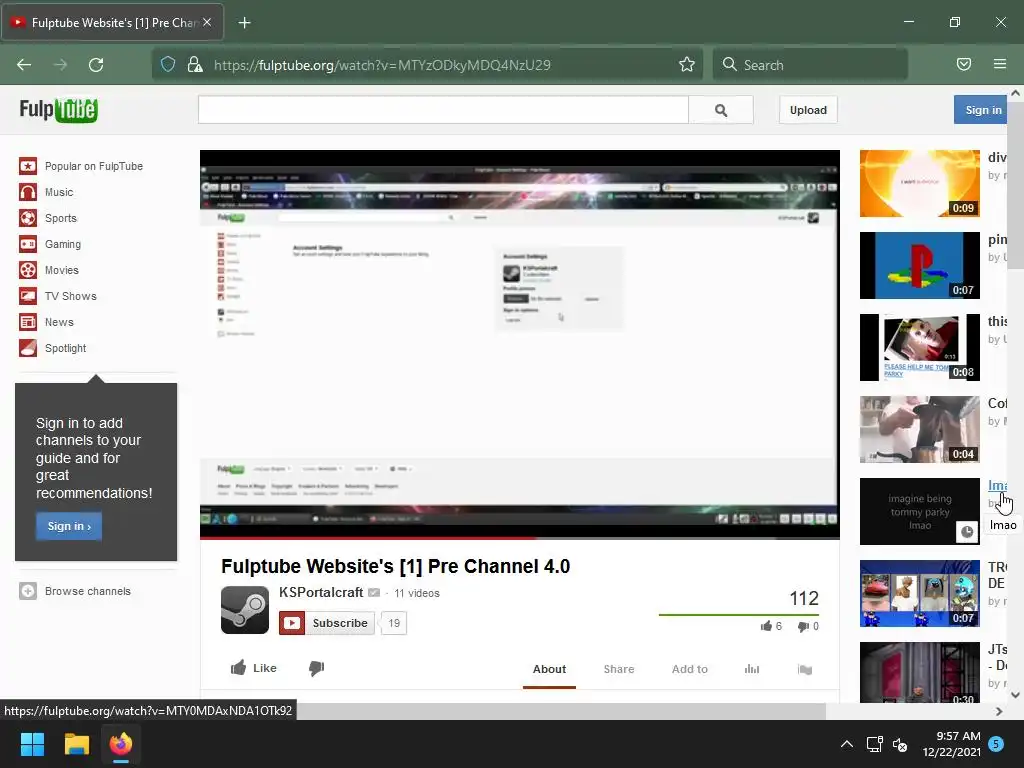Viewport: 1024px width, 768px height.
Task: Click the watch later clock on tommy parky thumbnail
Action: point(967,532)
